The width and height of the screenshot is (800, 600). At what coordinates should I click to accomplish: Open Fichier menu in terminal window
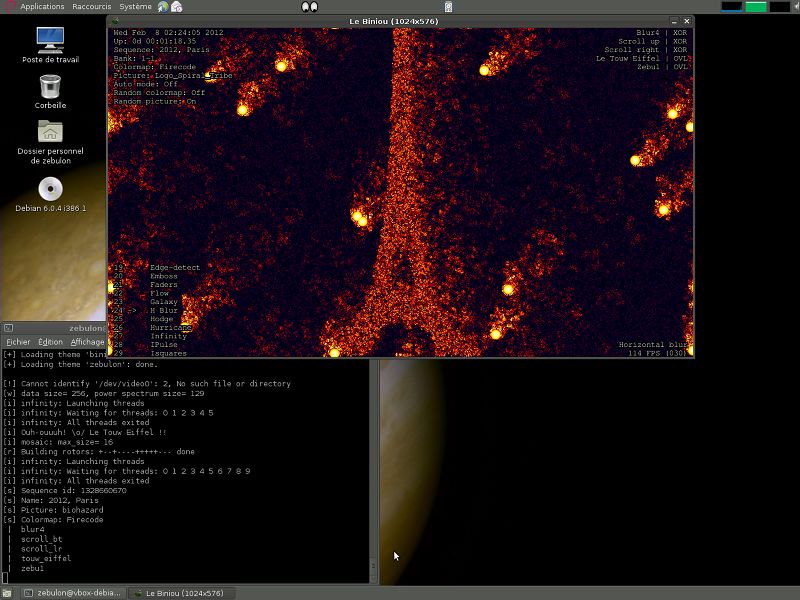[18, 342]
